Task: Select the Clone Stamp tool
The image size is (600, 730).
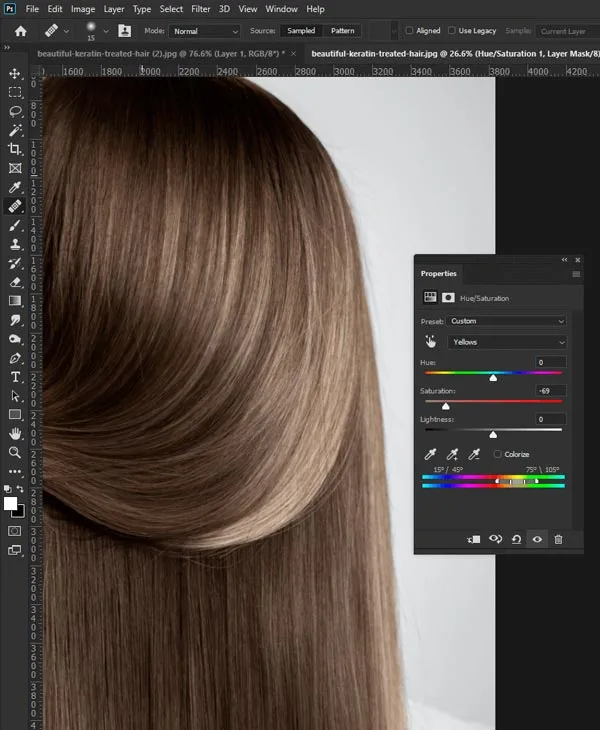Action: click(x=15, y=244)
